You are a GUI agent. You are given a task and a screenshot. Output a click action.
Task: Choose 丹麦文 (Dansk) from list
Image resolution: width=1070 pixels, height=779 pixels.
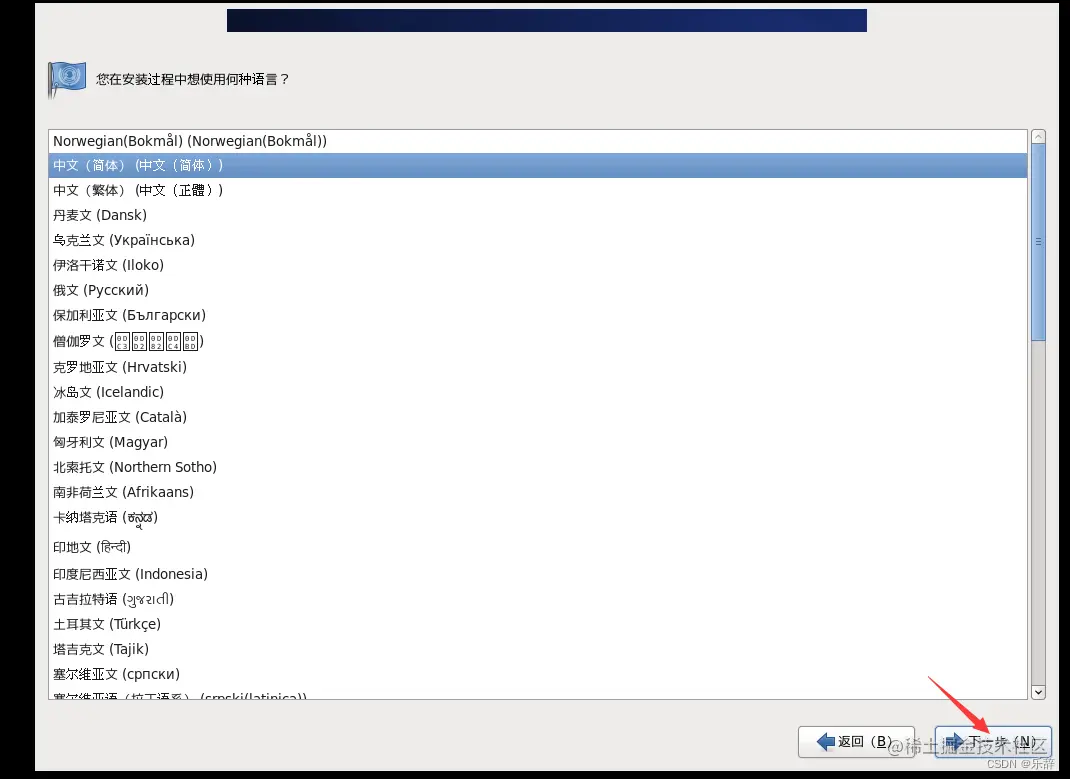(538, 216)
